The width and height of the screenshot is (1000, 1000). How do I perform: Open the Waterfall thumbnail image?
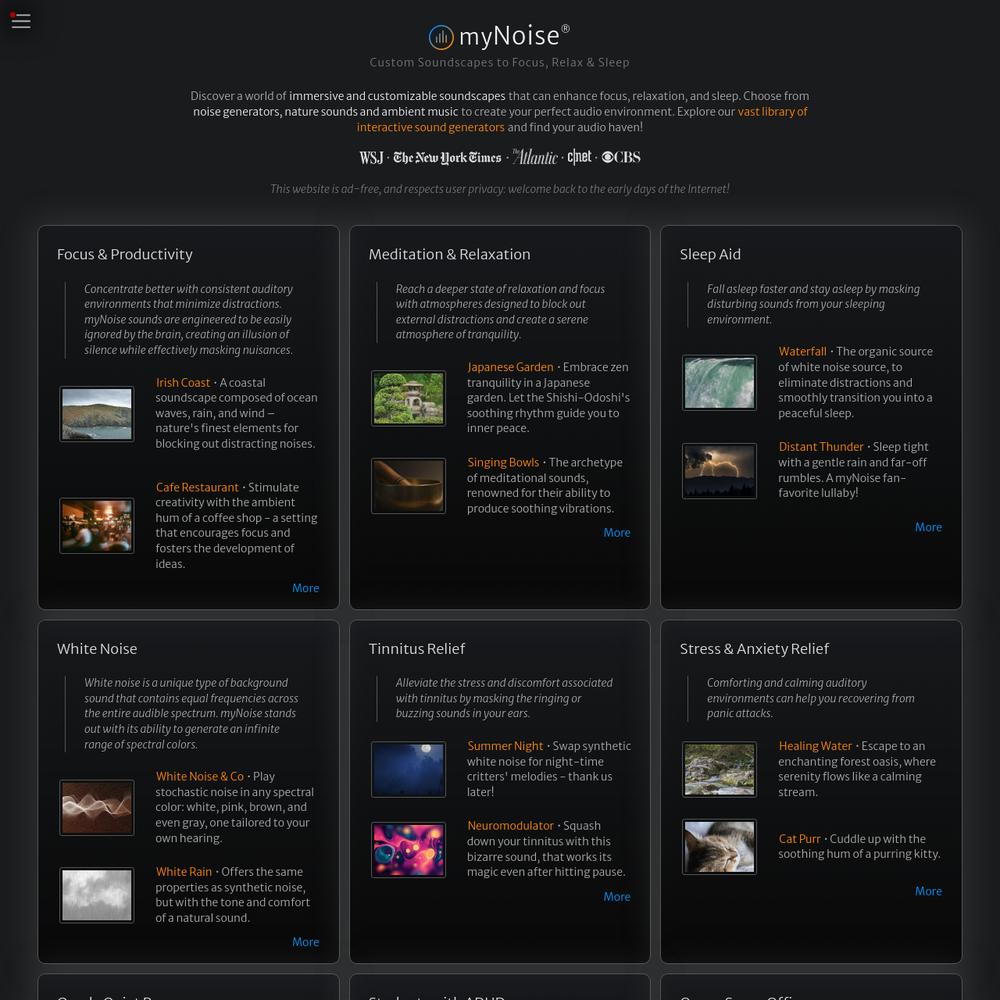pos(719,383)
